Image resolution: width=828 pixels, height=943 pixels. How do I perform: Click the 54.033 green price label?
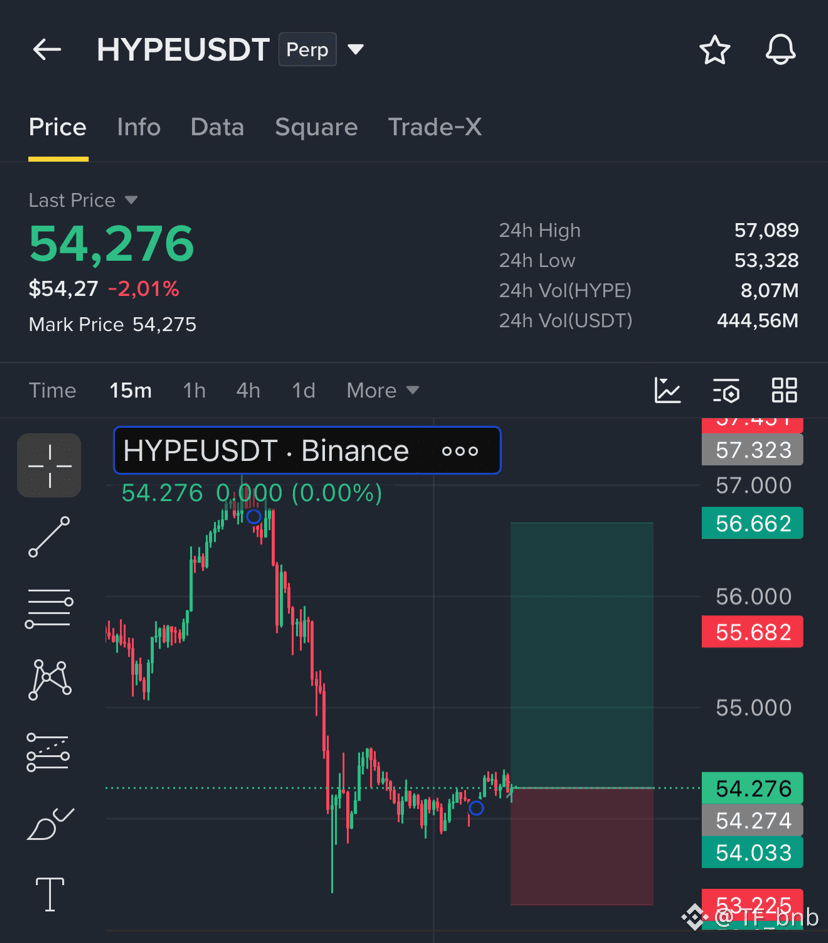click(x=752, y=852)
